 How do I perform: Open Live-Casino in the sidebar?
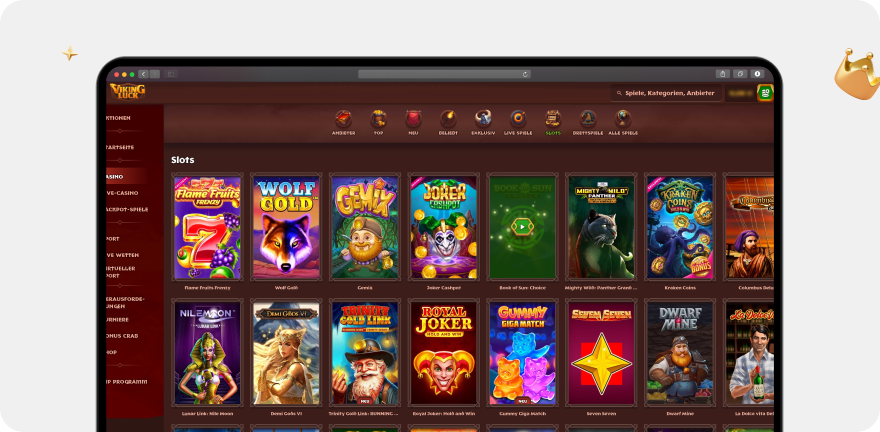click(122, 192)
